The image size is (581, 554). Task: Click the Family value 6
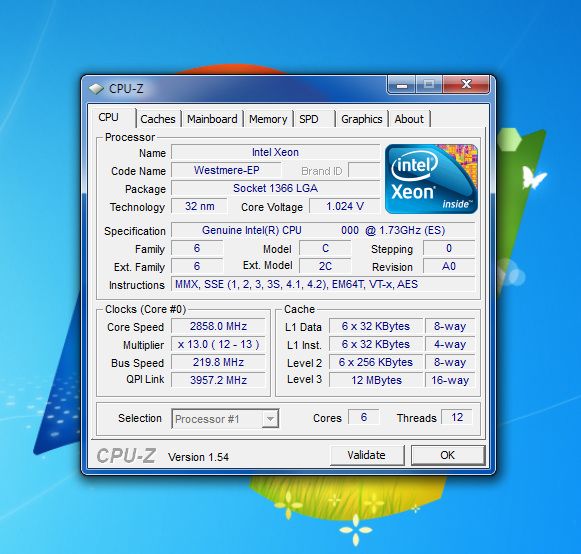[x=197, y=248]
